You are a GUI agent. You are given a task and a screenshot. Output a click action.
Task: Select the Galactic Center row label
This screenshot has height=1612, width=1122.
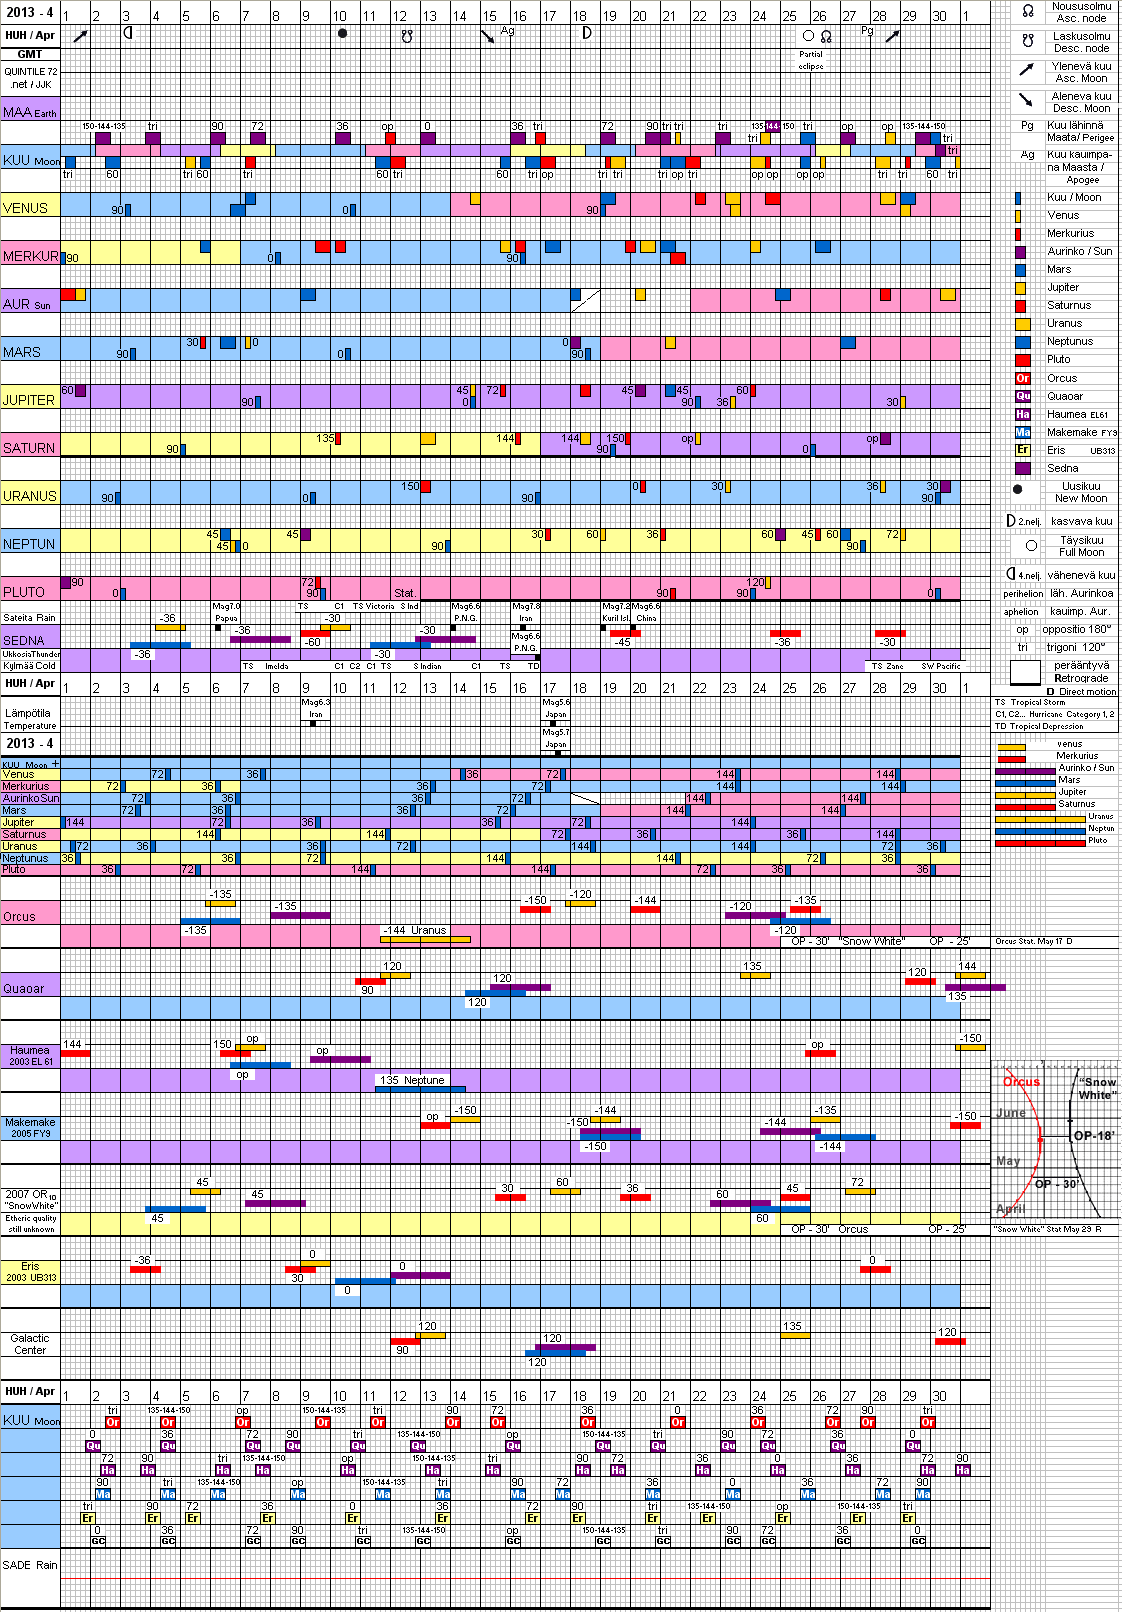click(x=30, y=1344)
